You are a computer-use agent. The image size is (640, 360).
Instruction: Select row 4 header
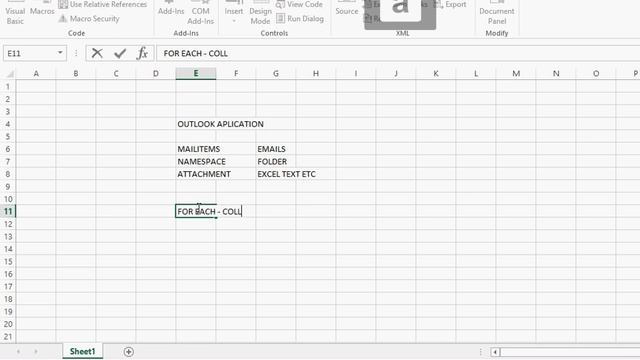tap(8, 124)
